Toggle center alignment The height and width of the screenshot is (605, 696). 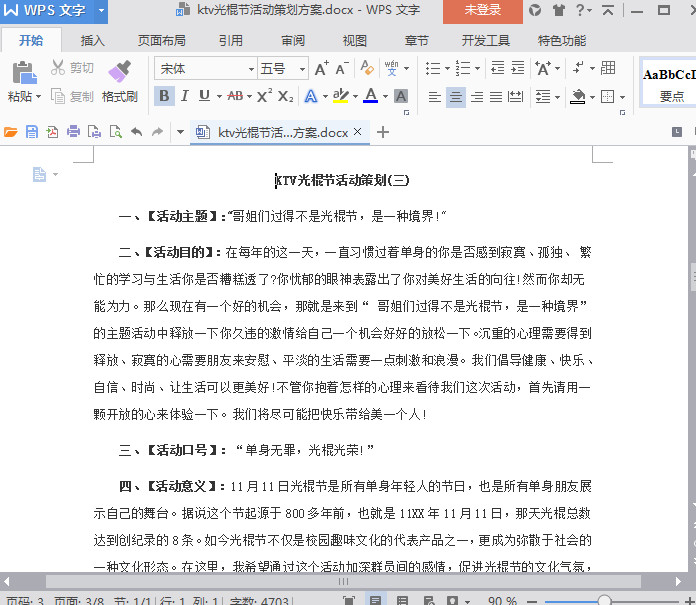click(x=456, y=96)
